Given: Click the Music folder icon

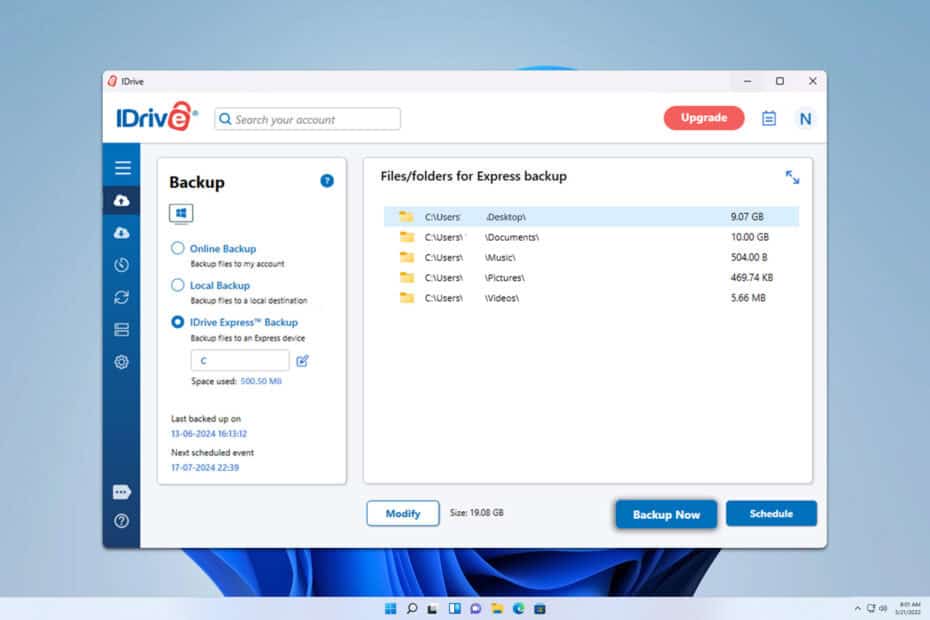Looking at the screenshot, I should pos(406,257).
